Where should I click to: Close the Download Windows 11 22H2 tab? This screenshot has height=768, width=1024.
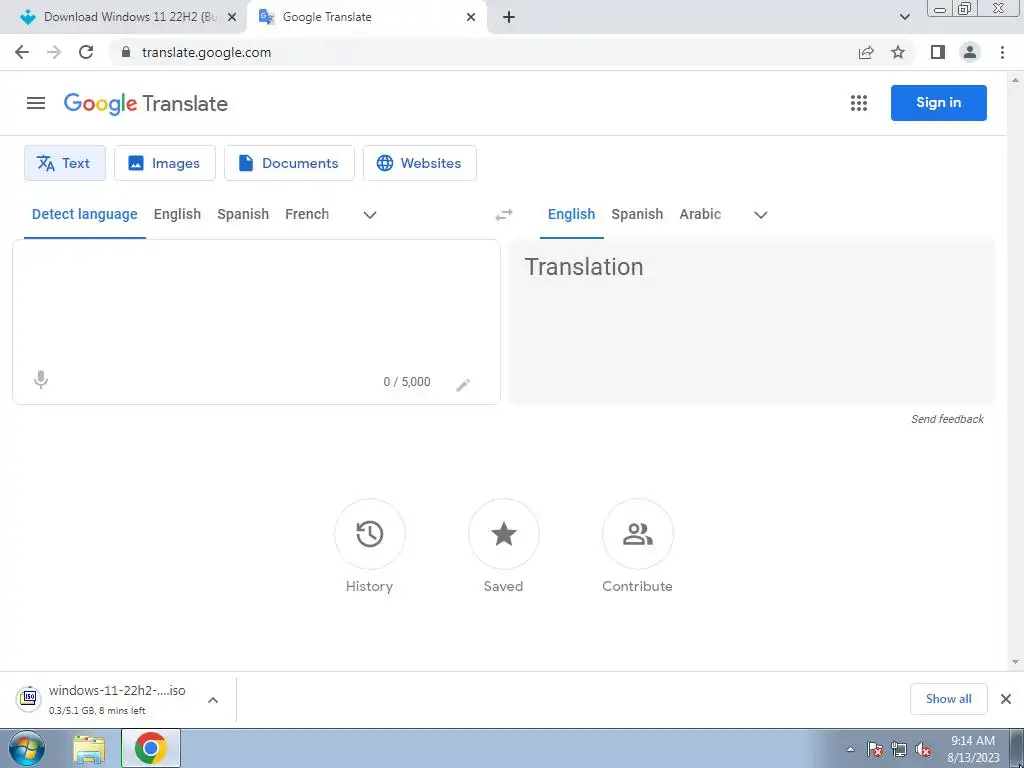point(231,17)
